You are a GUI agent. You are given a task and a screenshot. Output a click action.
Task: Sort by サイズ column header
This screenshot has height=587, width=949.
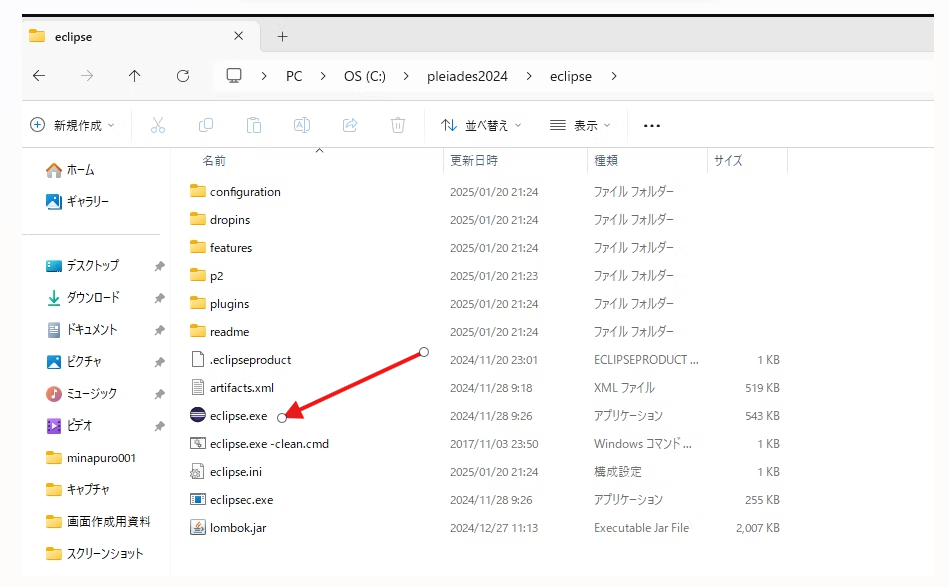click(728, 160)
